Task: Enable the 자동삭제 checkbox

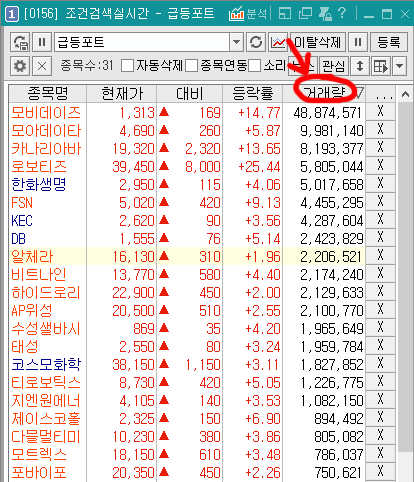Action: pos(128,66)
